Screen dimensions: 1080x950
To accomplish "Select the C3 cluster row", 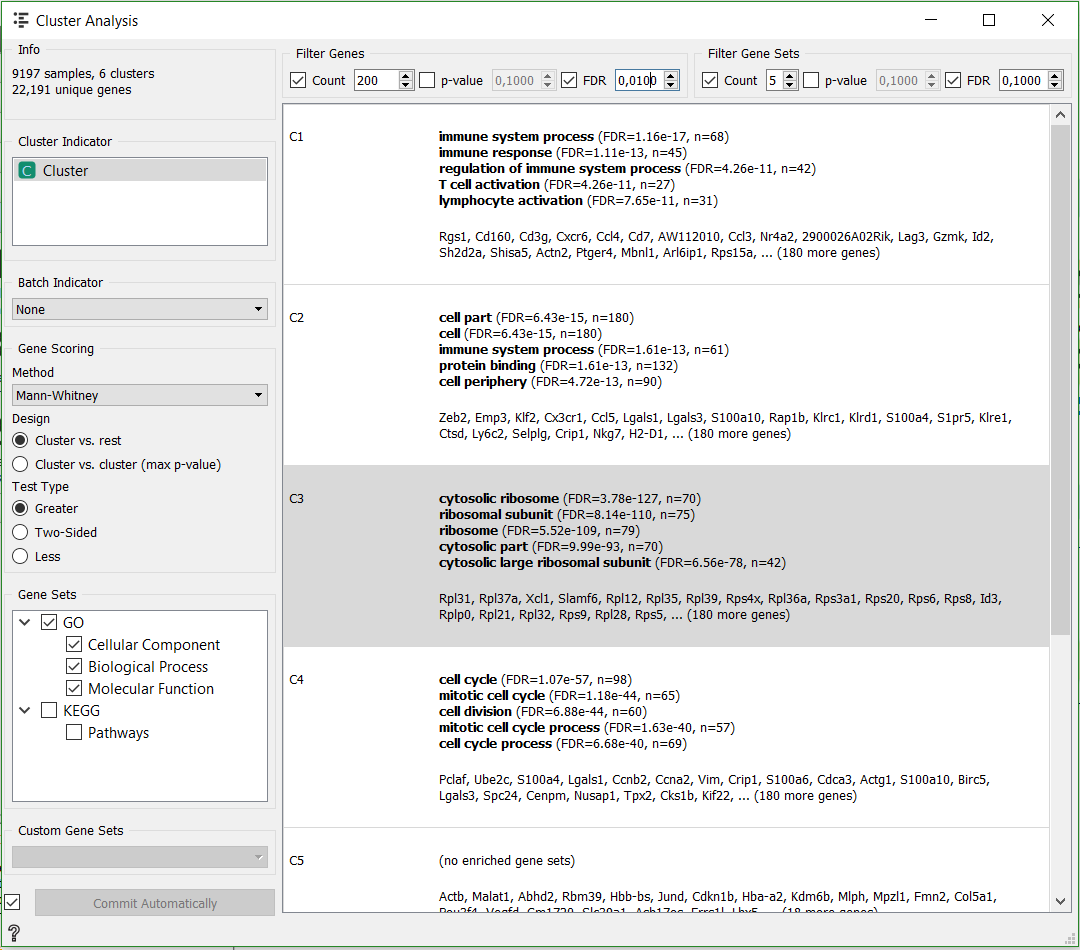I will point(666,556).
